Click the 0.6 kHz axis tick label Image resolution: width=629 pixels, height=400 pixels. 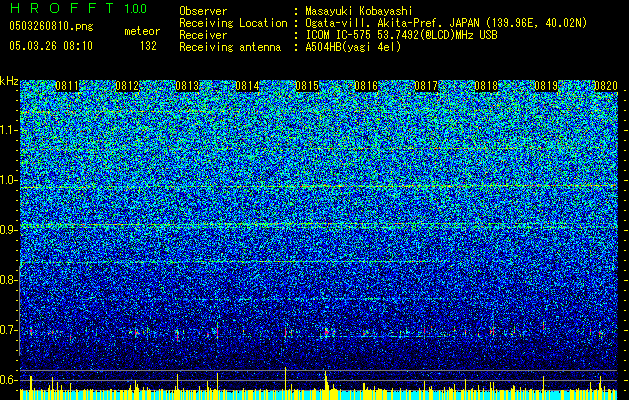point(7,380)
